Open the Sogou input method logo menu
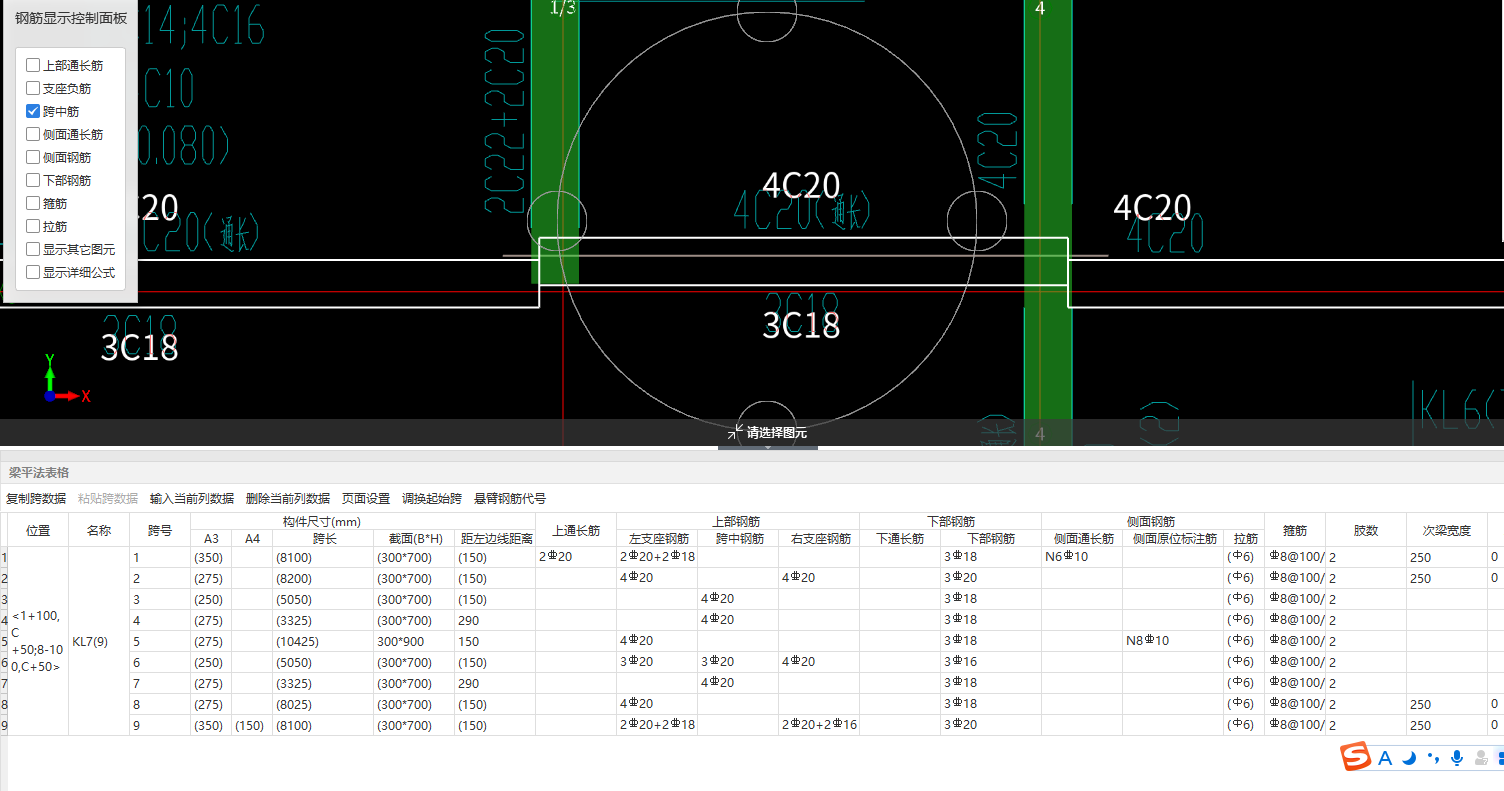This screenshot has width=1504, height=791. click(1356, 757)
